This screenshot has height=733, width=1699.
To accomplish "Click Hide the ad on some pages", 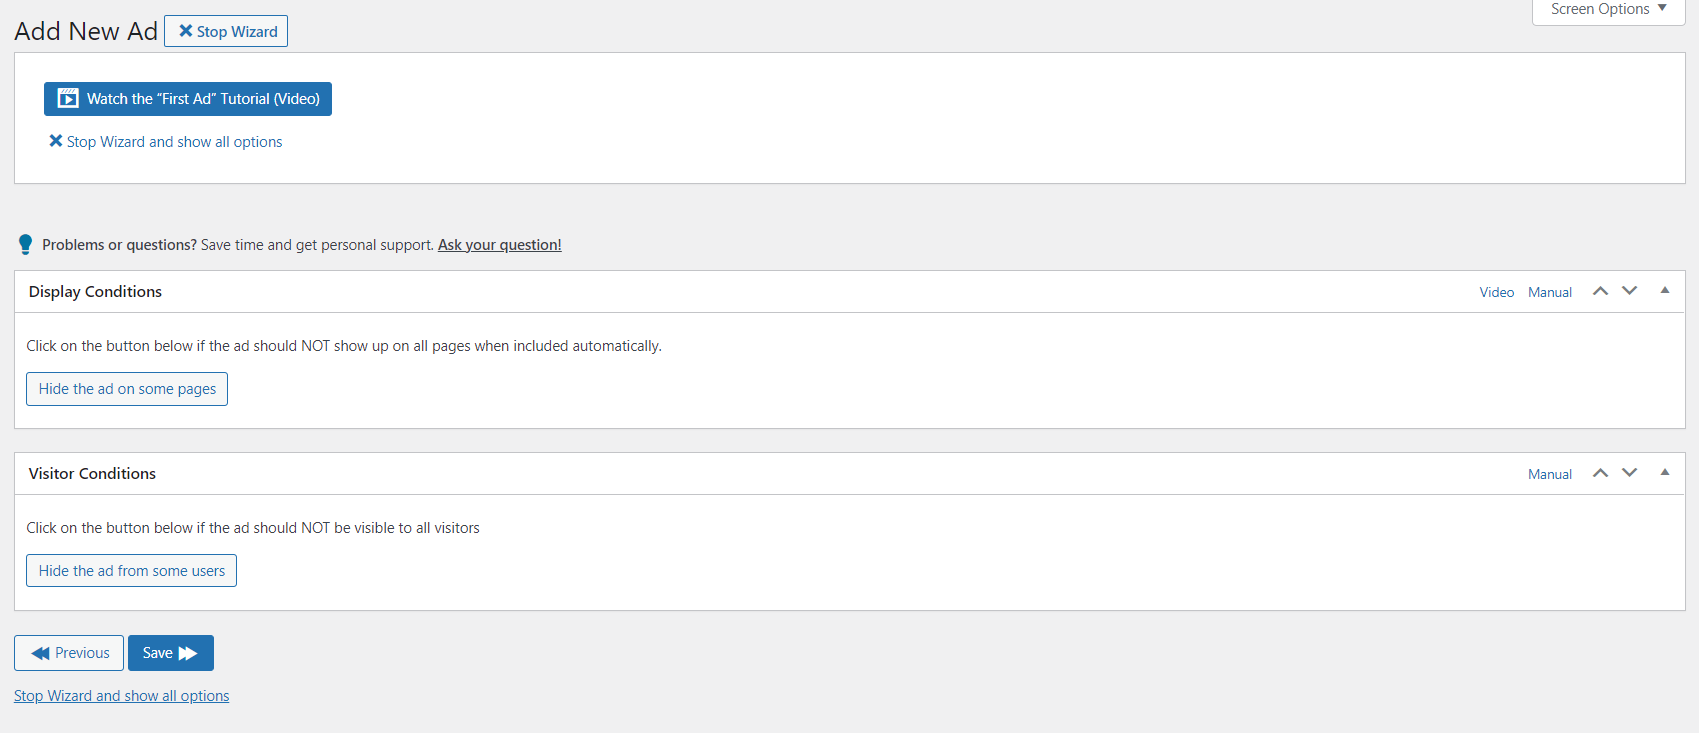I will coord(127,389).
